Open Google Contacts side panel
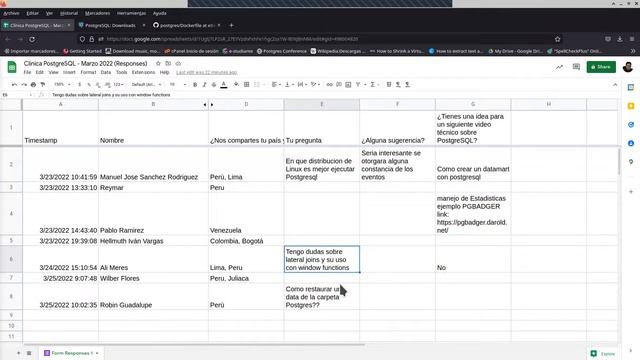This screenshot has width=640, height=360. (x=631, y=143)
